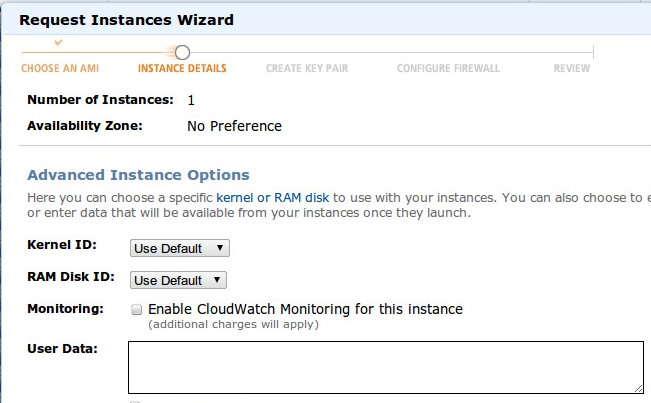651x403 pixels.
Task: Select the Instance Details step label
Action: 182,69
